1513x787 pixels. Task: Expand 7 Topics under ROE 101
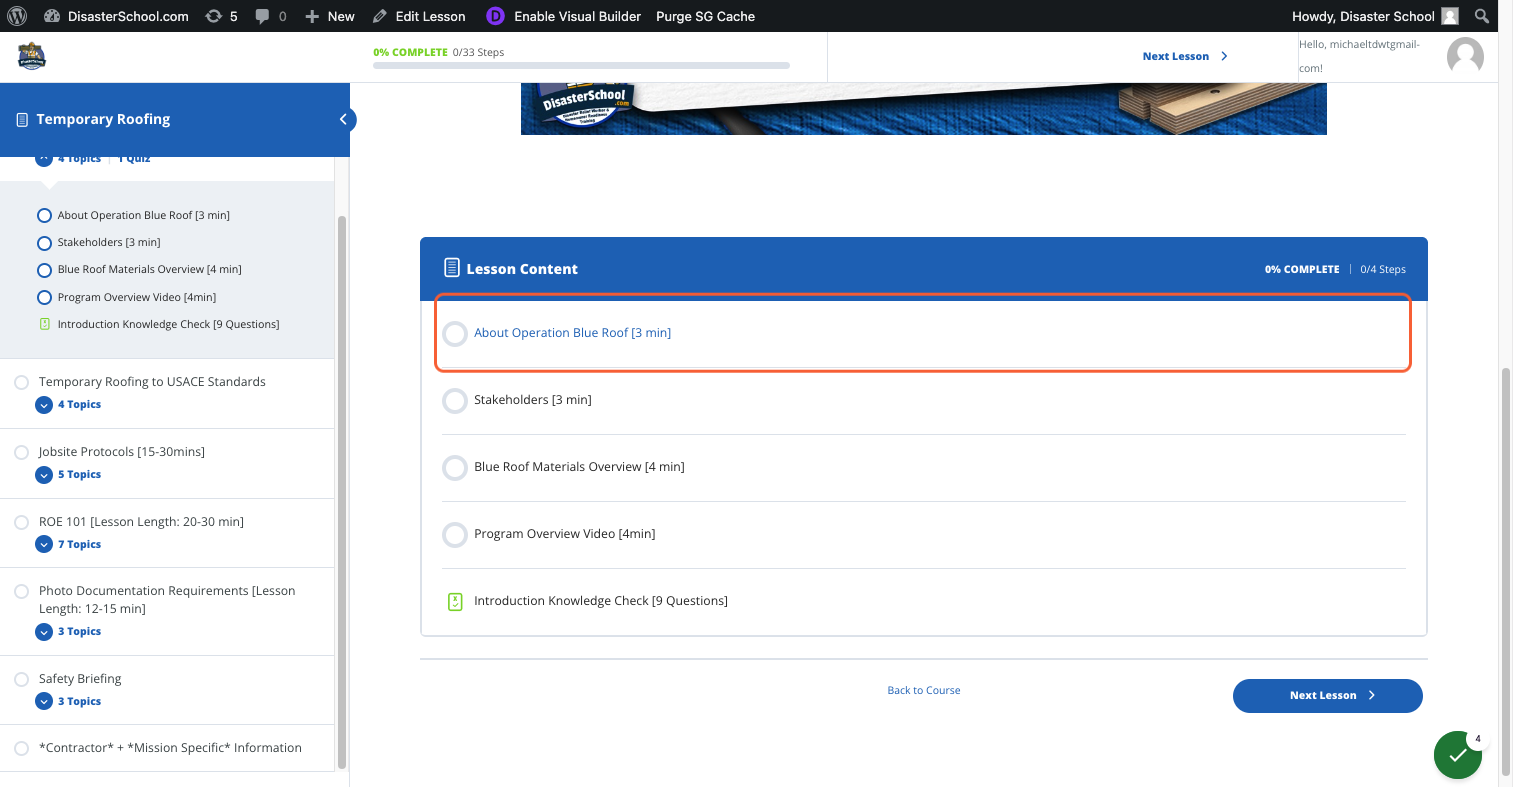(68, 545)
